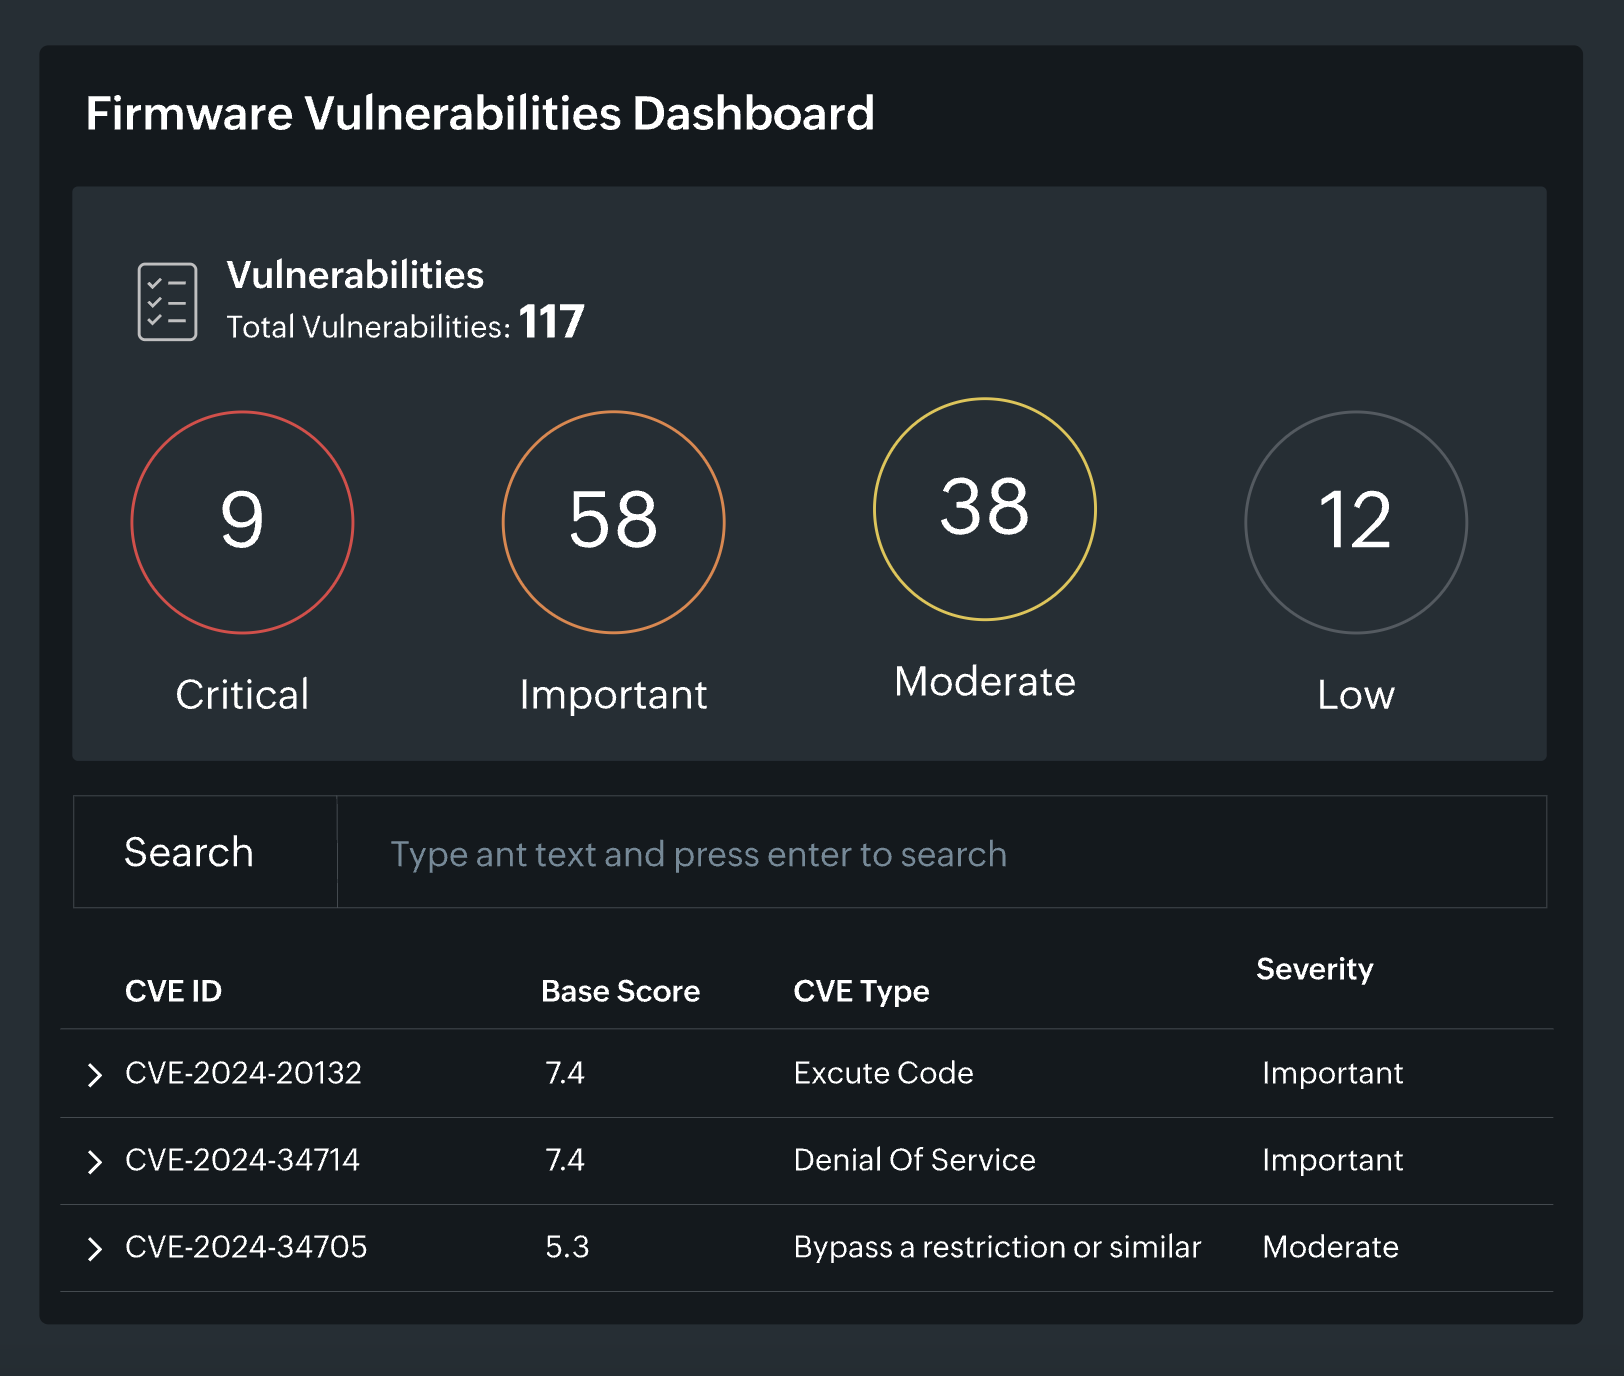
Task: Sort by CVE ID column header
Action: click(x=173, y=991)
